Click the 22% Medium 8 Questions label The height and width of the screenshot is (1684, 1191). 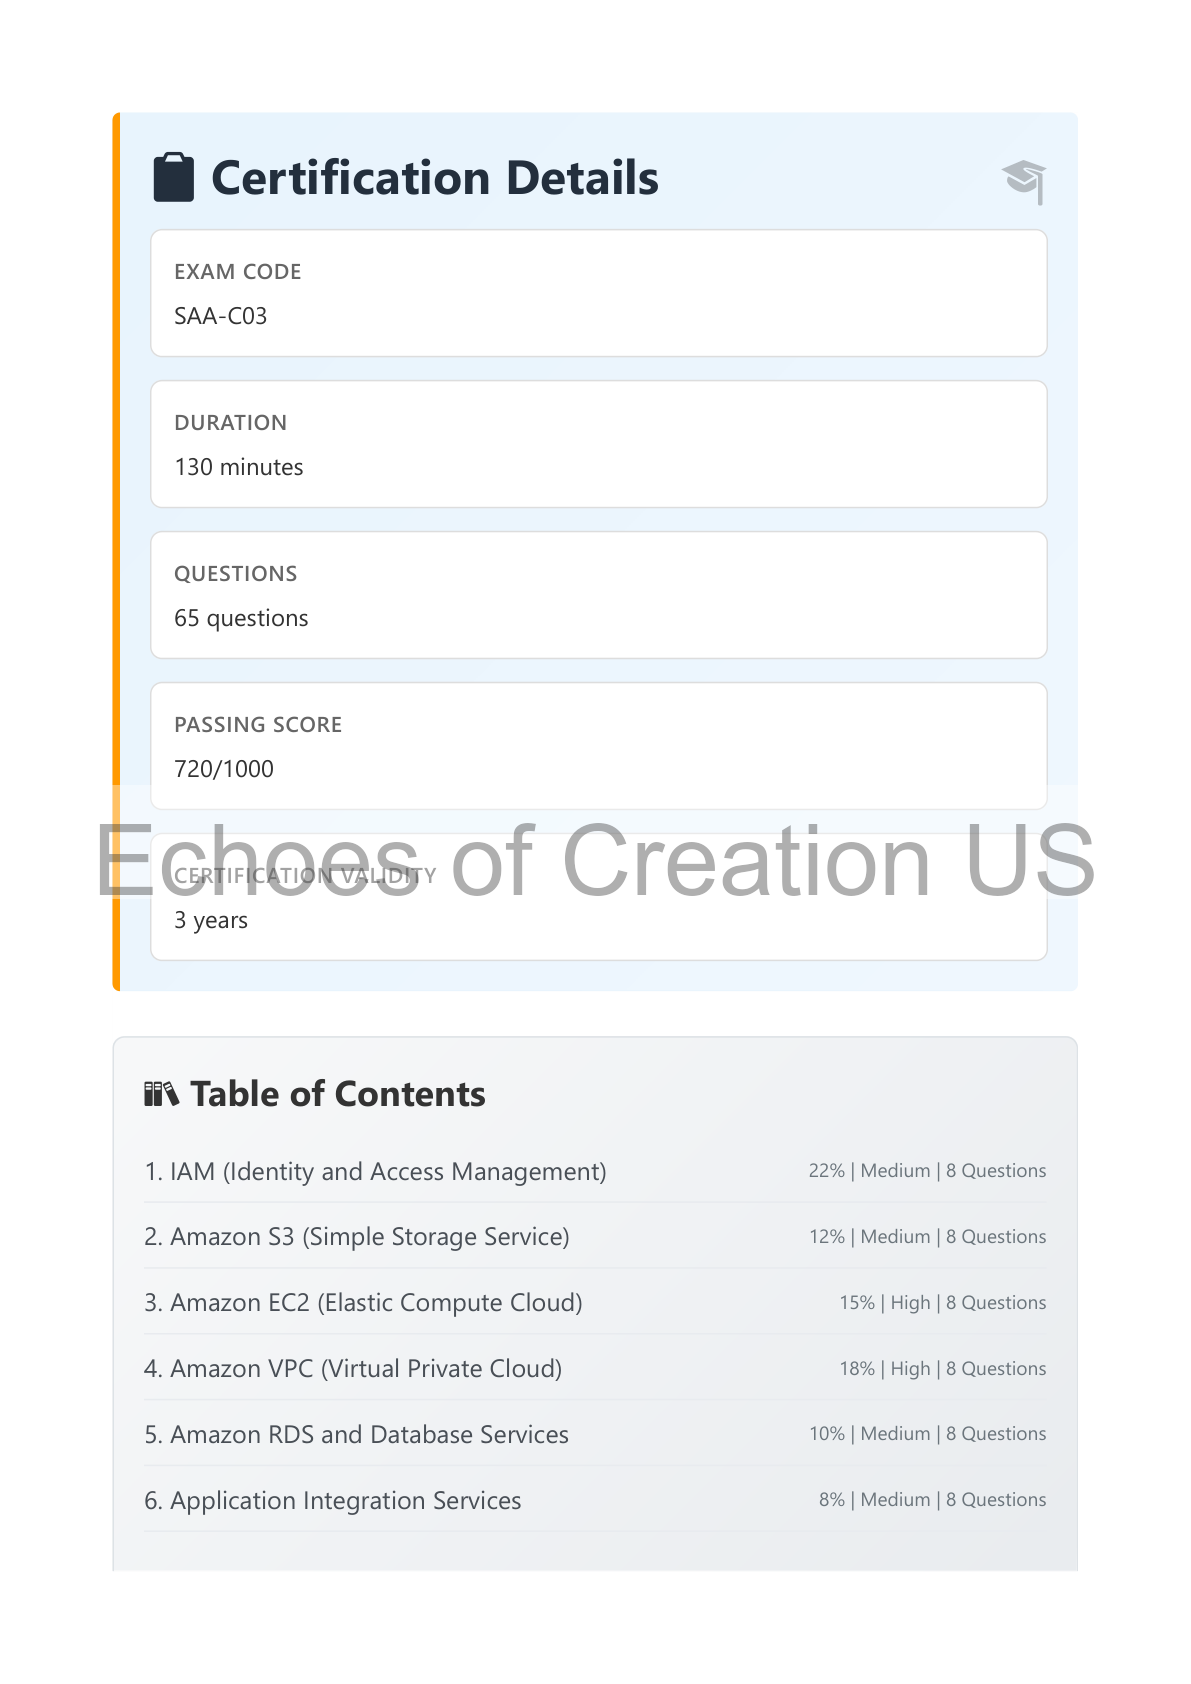[927, 1171]
